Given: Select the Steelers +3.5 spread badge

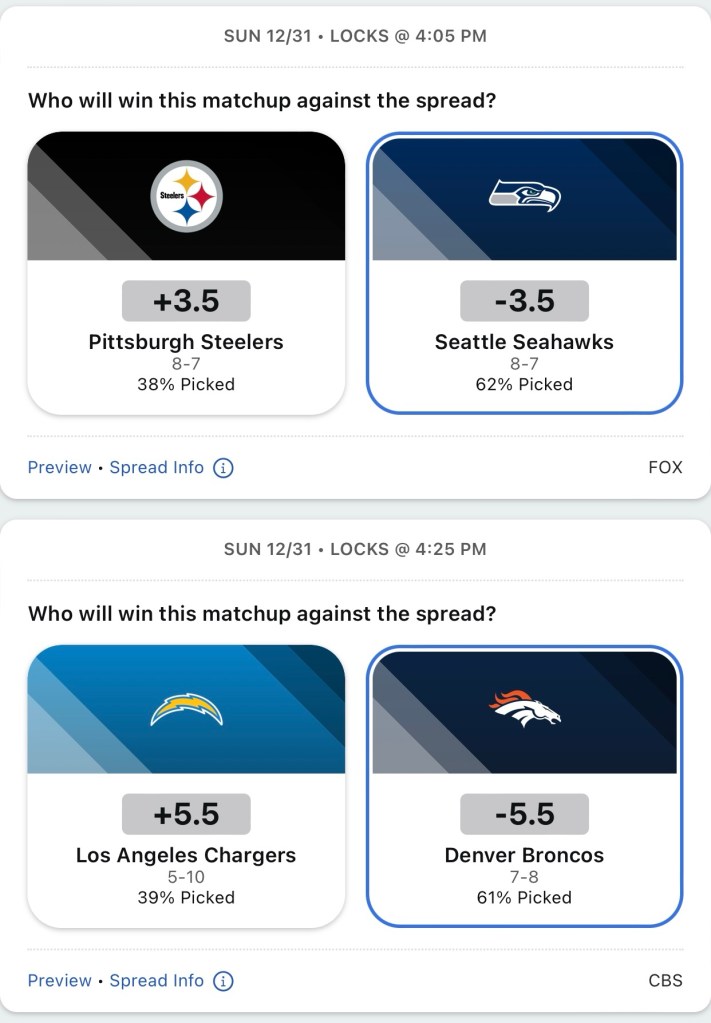Looking at the screenshot, I should pyautogui.click(x=186, y=301).
